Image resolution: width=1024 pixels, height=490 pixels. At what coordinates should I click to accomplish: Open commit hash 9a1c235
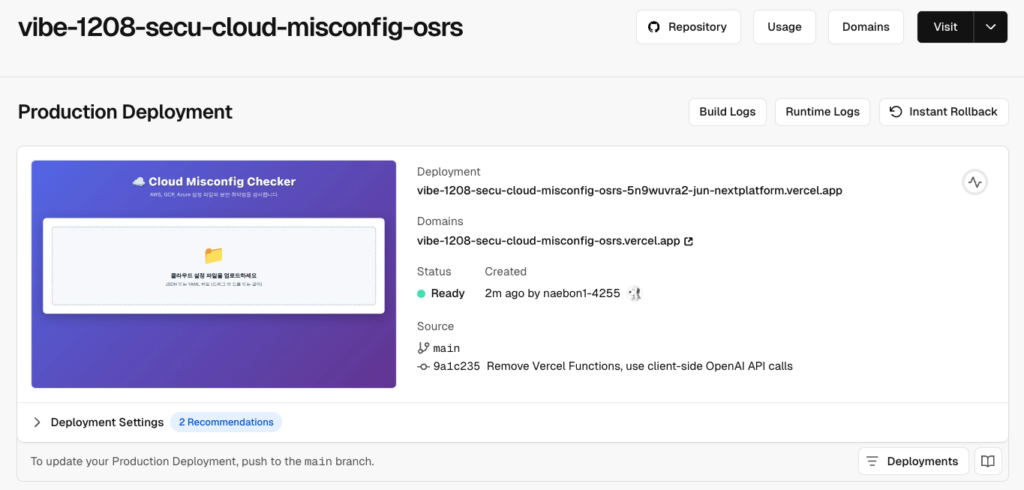click(456, 366)
